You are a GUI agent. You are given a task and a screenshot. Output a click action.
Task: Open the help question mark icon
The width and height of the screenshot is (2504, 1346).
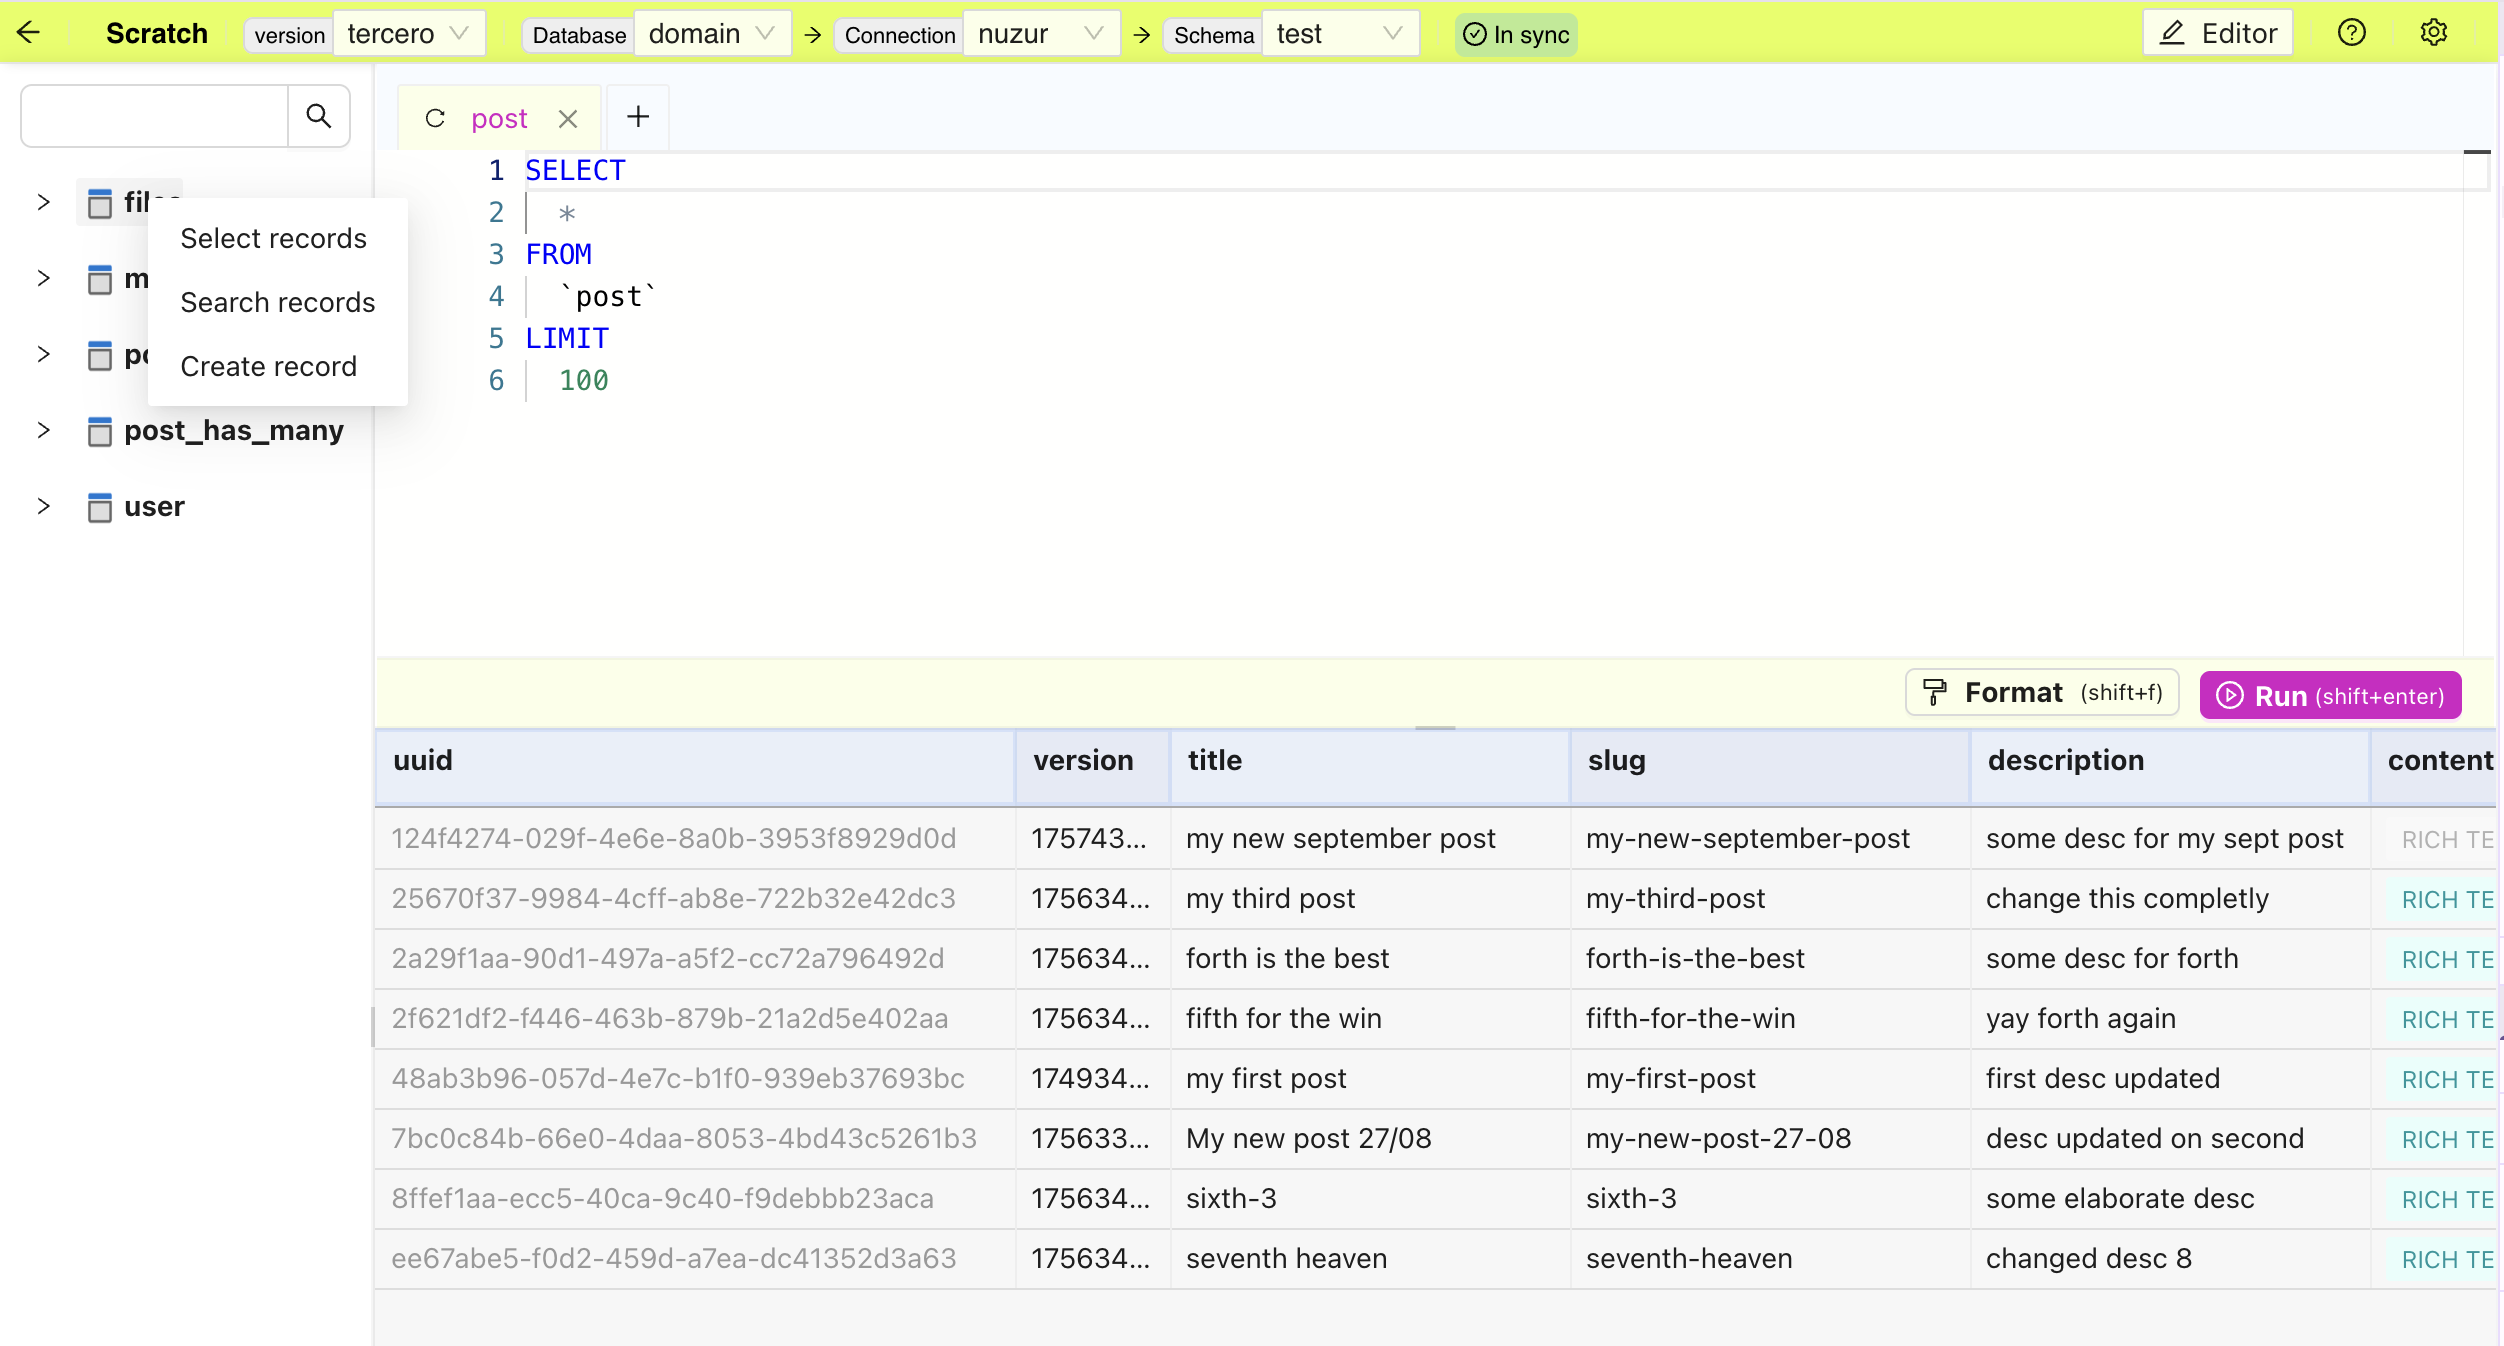click(x=2351, y=33)
